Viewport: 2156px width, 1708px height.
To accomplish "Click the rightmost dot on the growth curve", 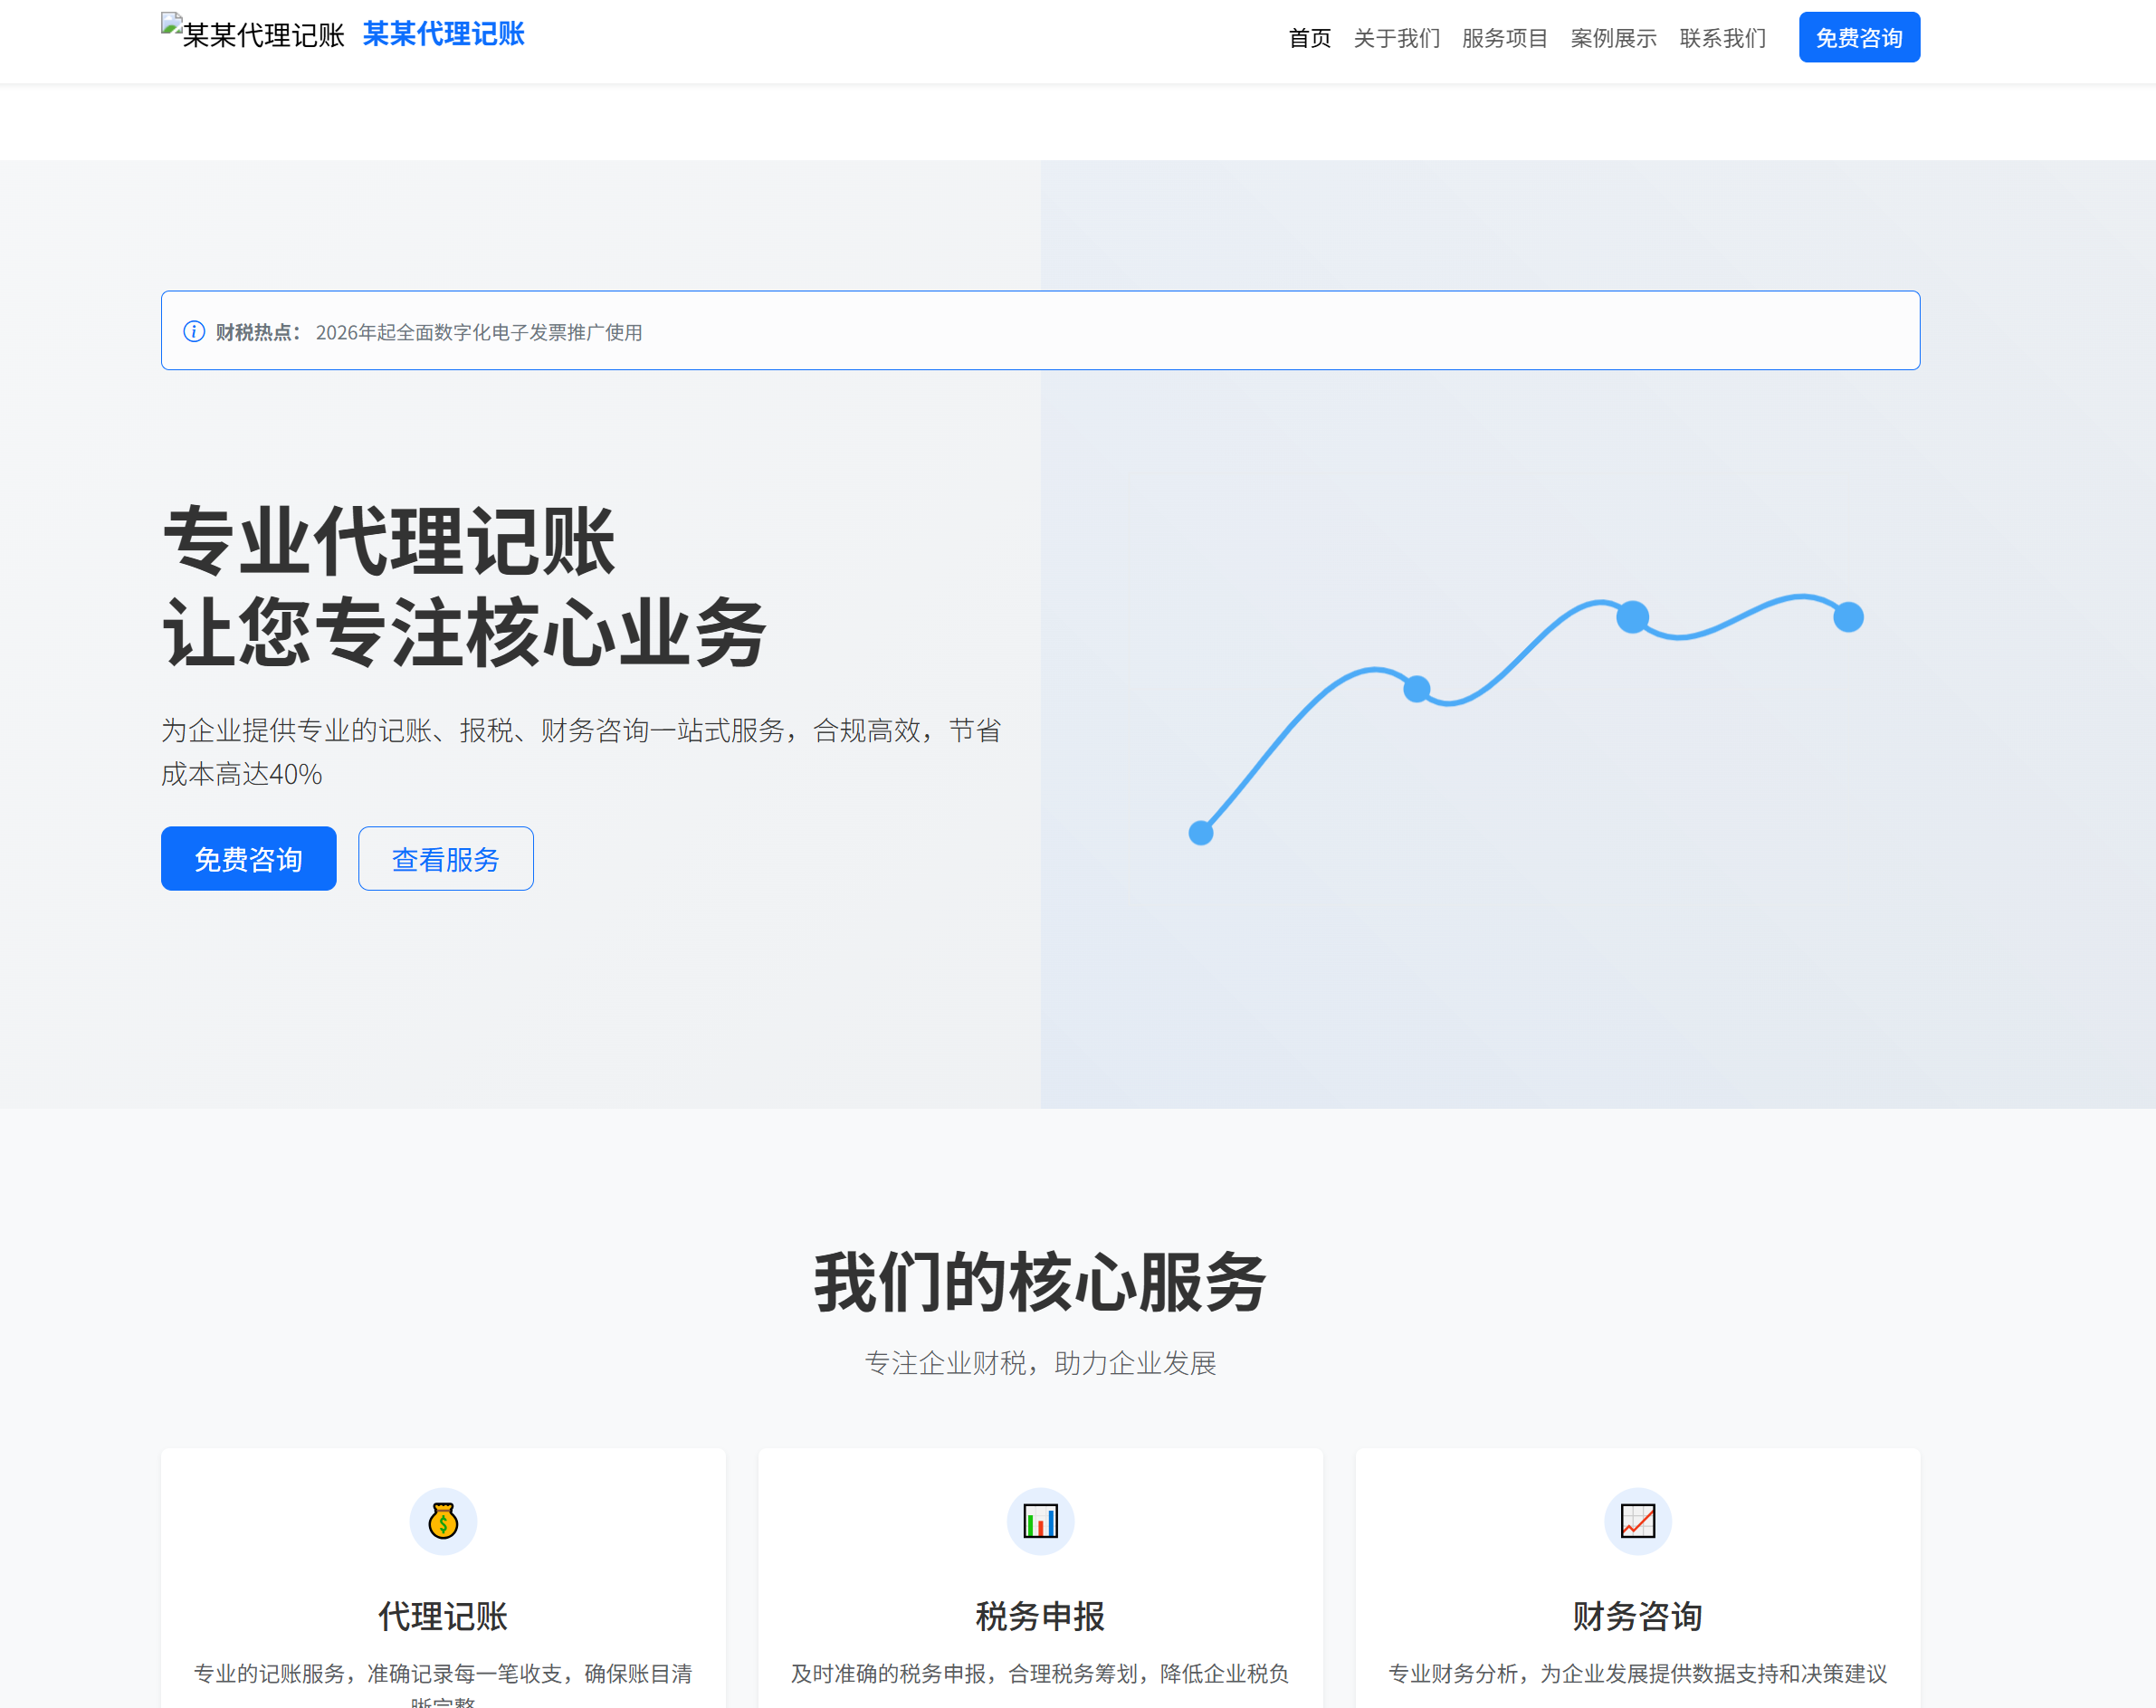I will (x=1849, y=619).
